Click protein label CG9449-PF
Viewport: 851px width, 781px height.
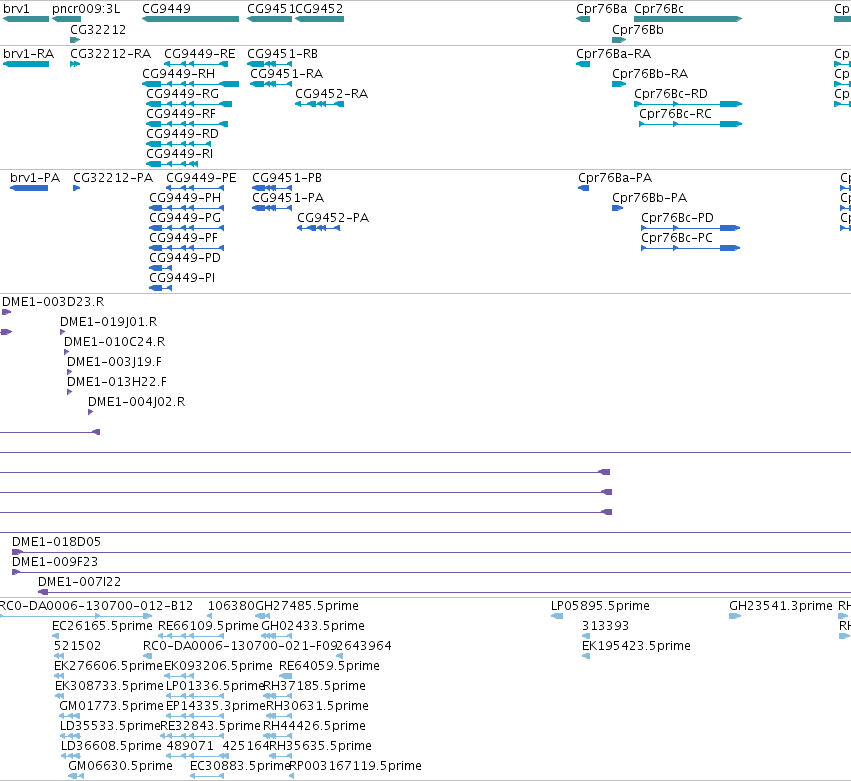point(183,238)
